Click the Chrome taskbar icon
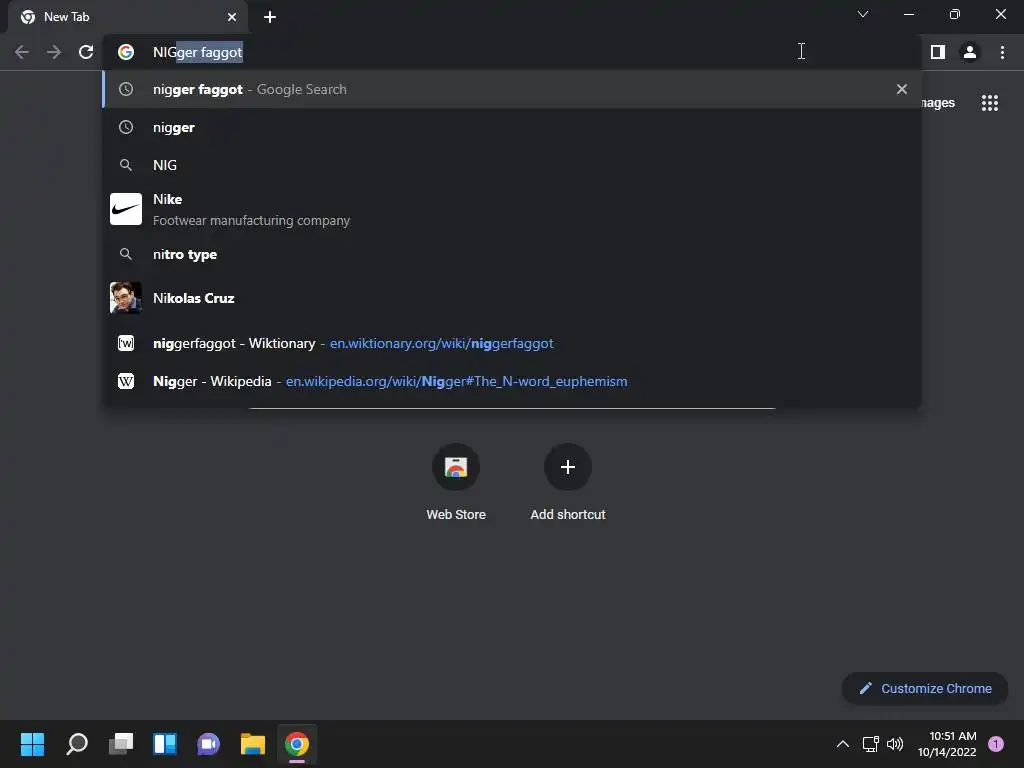Image resolution: width=1024 pixels, height=768 pixels. (297, 744)
